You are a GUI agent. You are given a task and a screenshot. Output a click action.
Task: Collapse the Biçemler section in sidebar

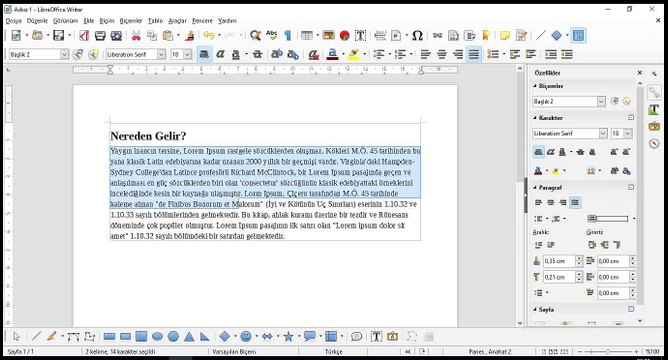click(535, 86)
